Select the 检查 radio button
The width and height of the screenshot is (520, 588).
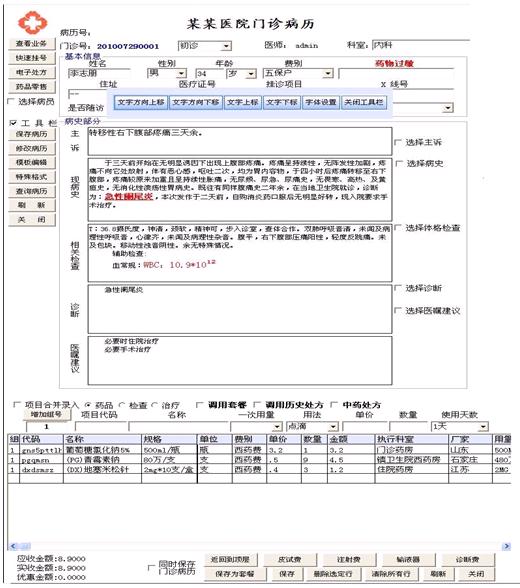(122, 405)
